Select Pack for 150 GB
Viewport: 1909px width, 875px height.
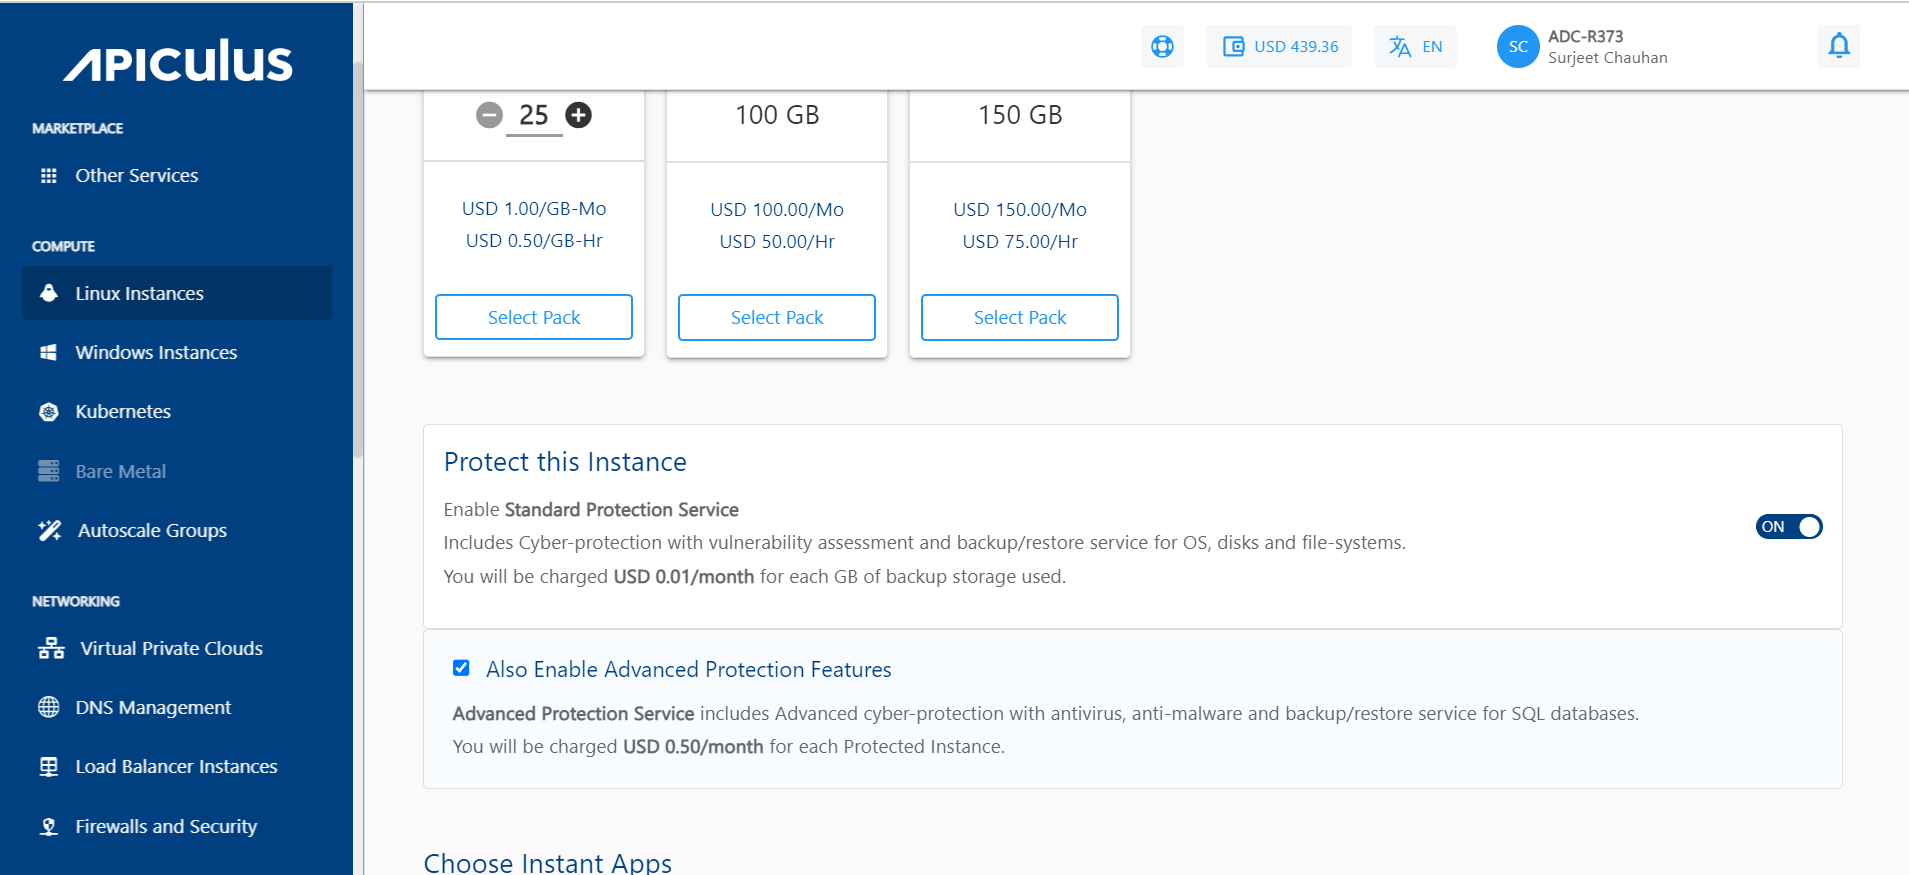point(1019,317)
